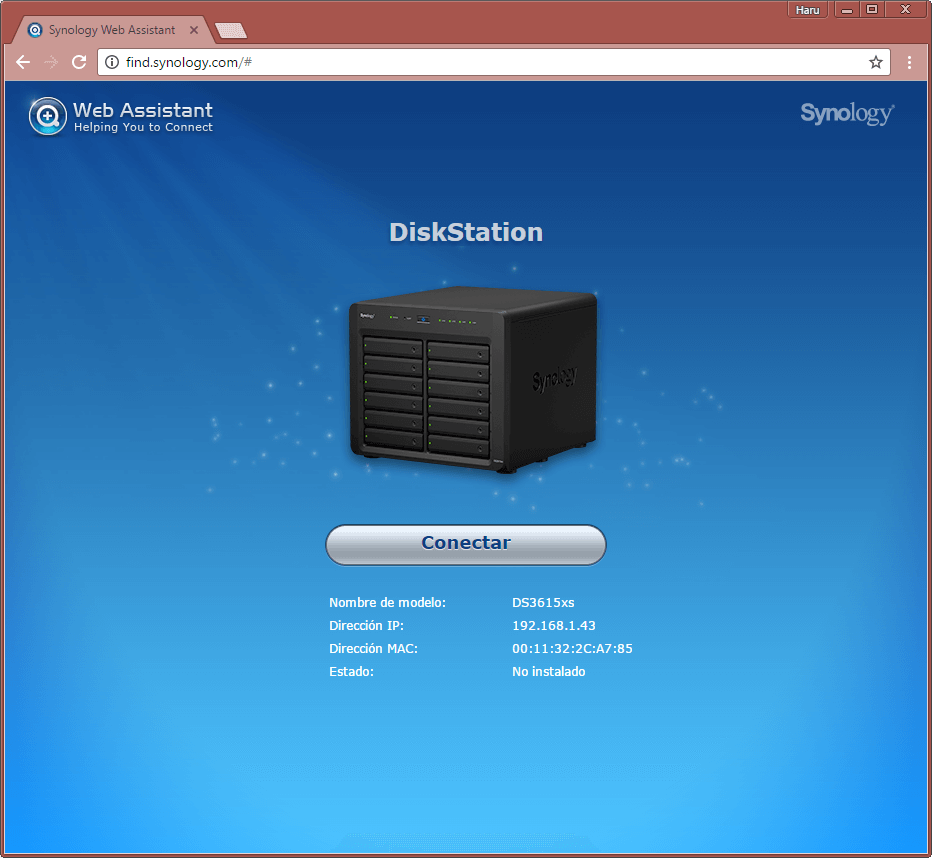This screenshot has width=932, height=858.
Task: Select the Synology Web Assistant tab
Action: pos(111,30)
